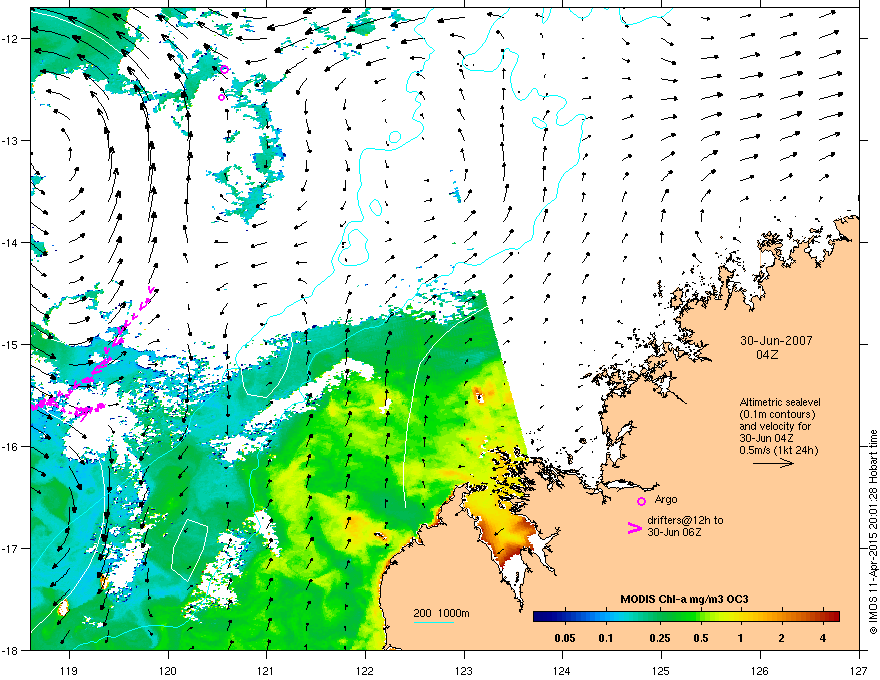Click the '30-Jun 06Z' drifter legend text

point(674,532)
